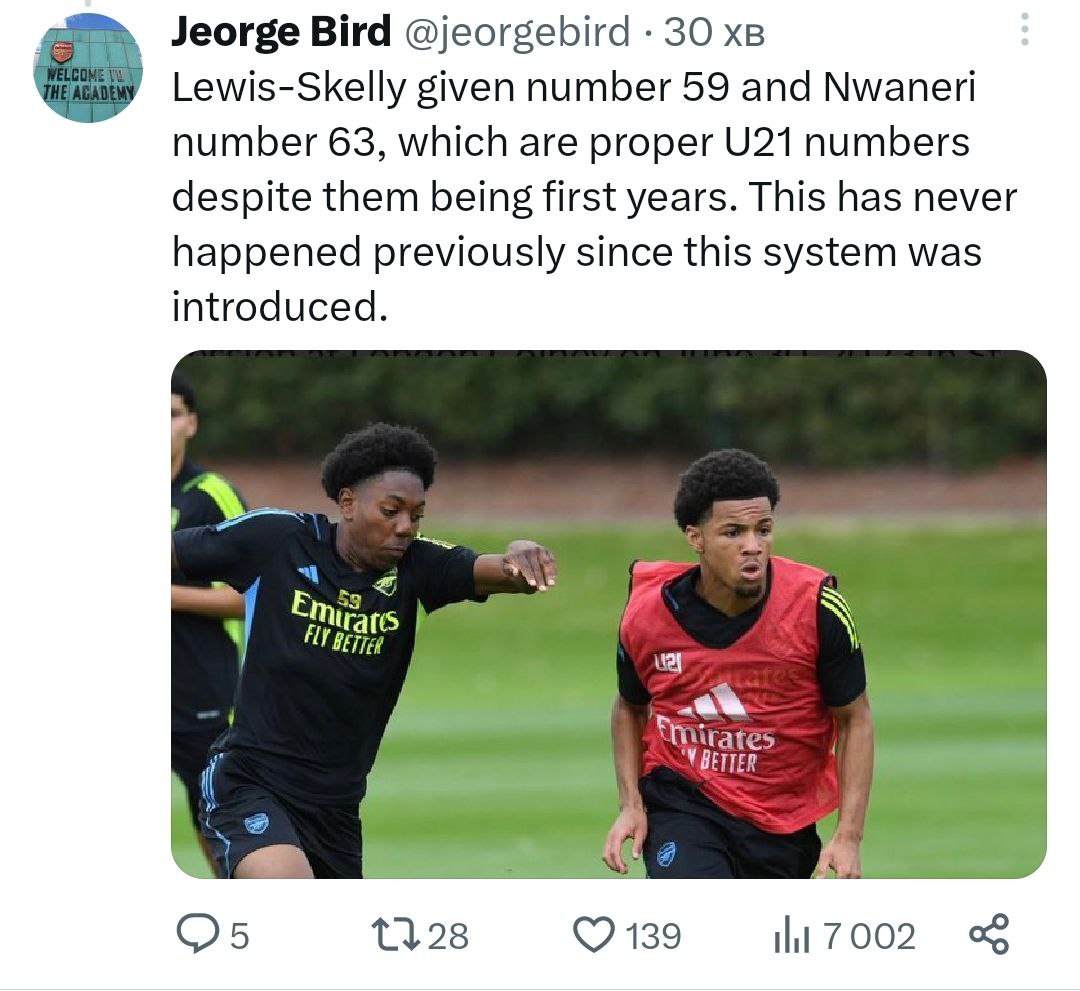Share the tweet via the share icon
Screen dimensions: 1080x991
point(989,935)
